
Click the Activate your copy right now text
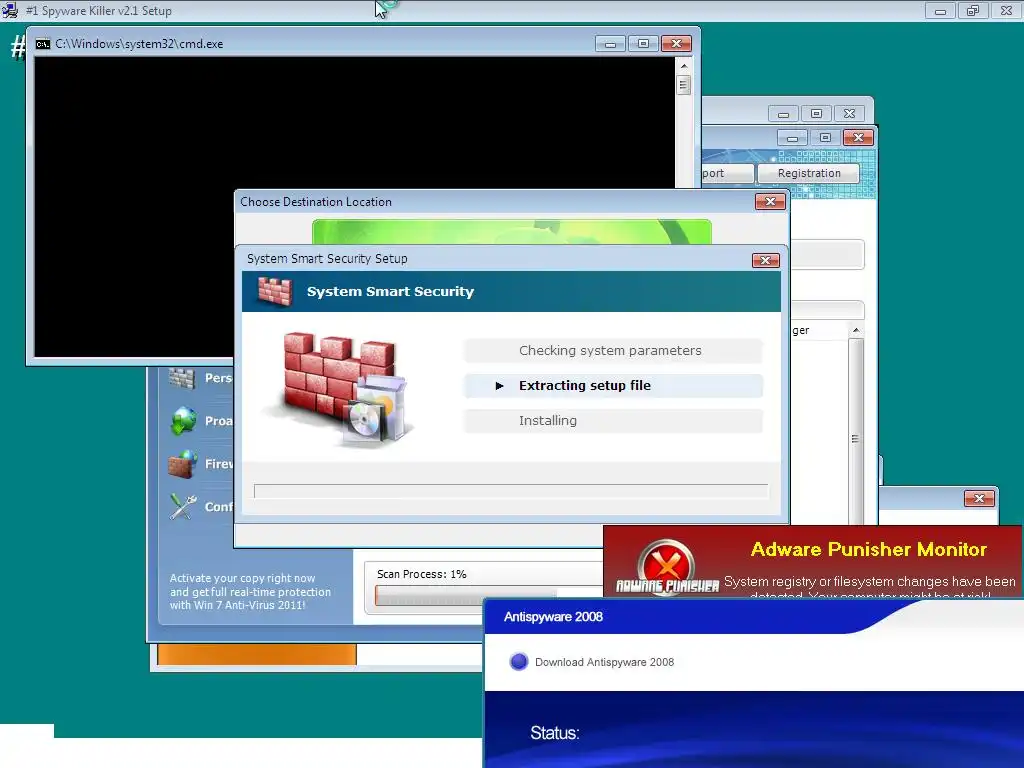(x=250, y=592)
